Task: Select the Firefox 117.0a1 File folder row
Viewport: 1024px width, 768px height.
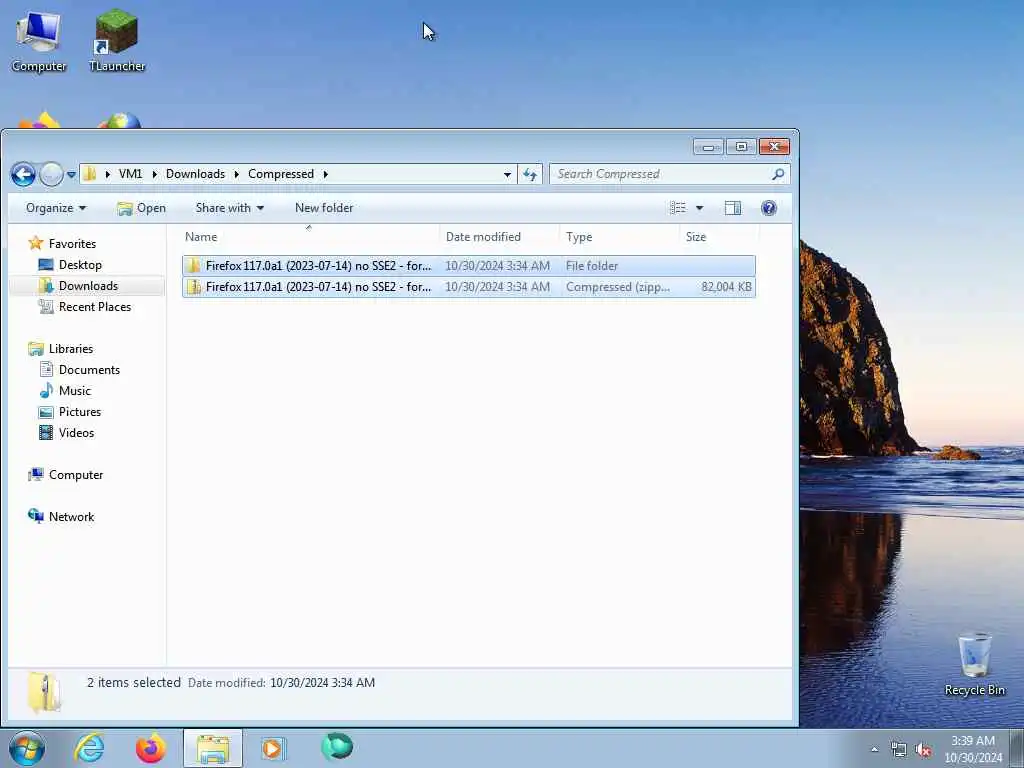Action: 469,266
